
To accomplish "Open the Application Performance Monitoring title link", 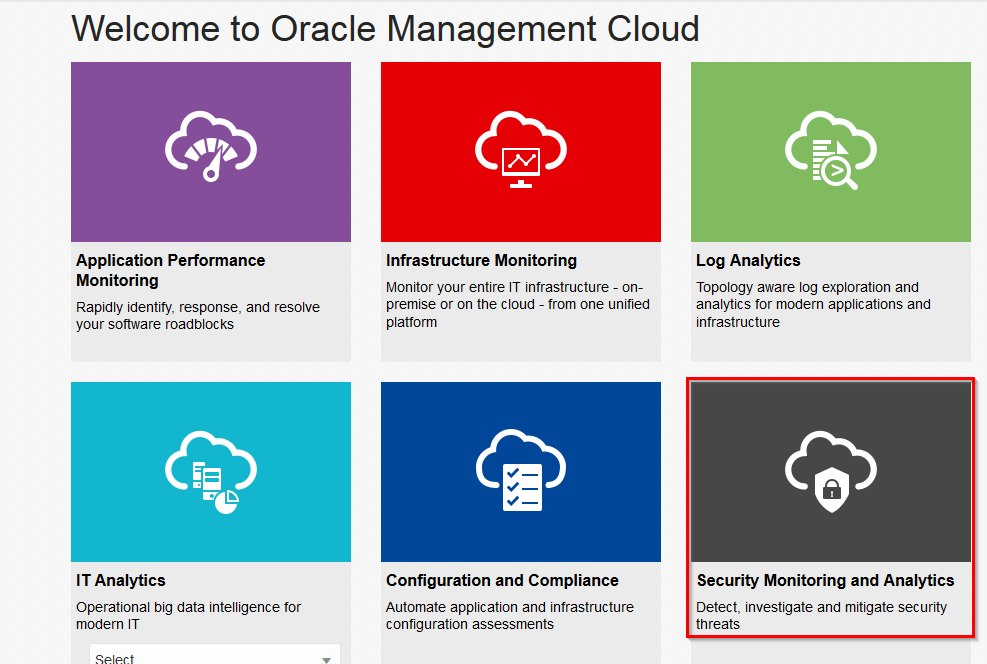I will [171, 270].
